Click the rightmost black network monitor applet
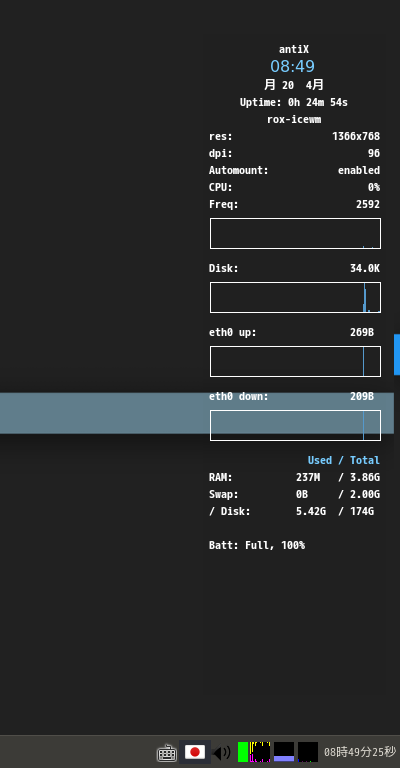This screenshot has width=400, height=768. (x=308, y=752)
